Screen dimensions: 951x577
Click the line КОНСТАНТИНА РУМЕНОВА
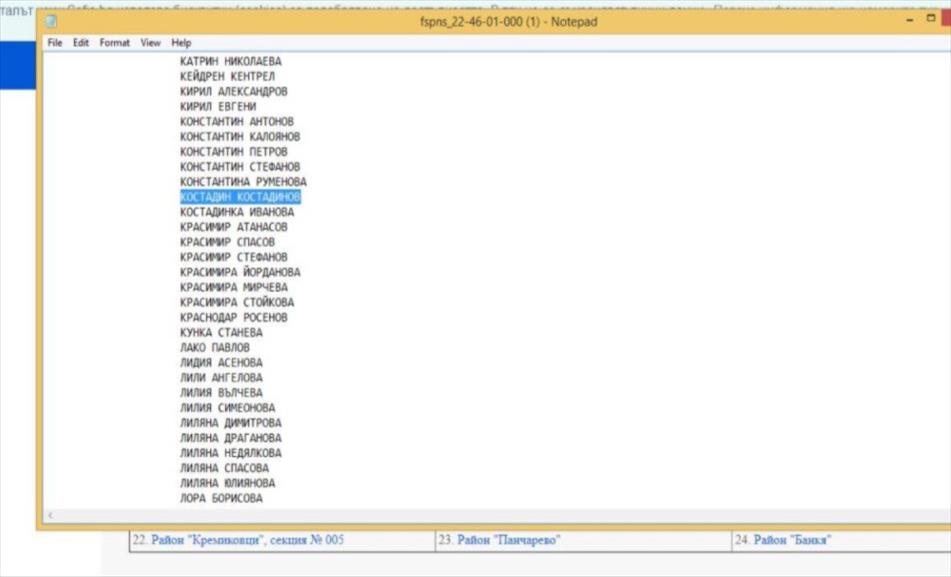click(x=243, y=182)
